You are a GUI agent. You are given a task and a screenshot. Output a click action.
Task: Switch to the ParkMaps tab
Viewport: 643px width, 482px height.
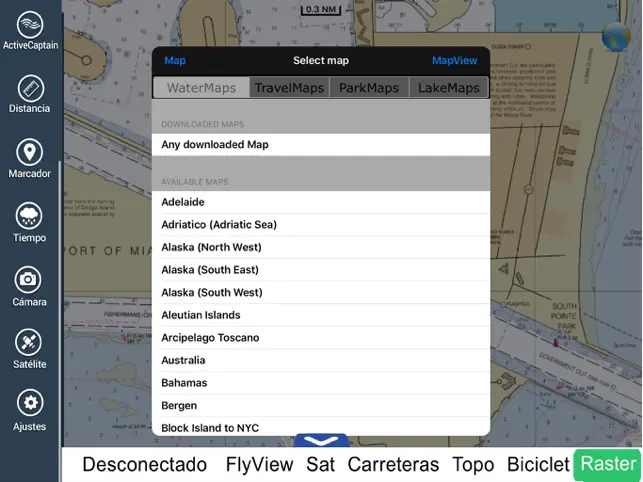tap(369, 88)
